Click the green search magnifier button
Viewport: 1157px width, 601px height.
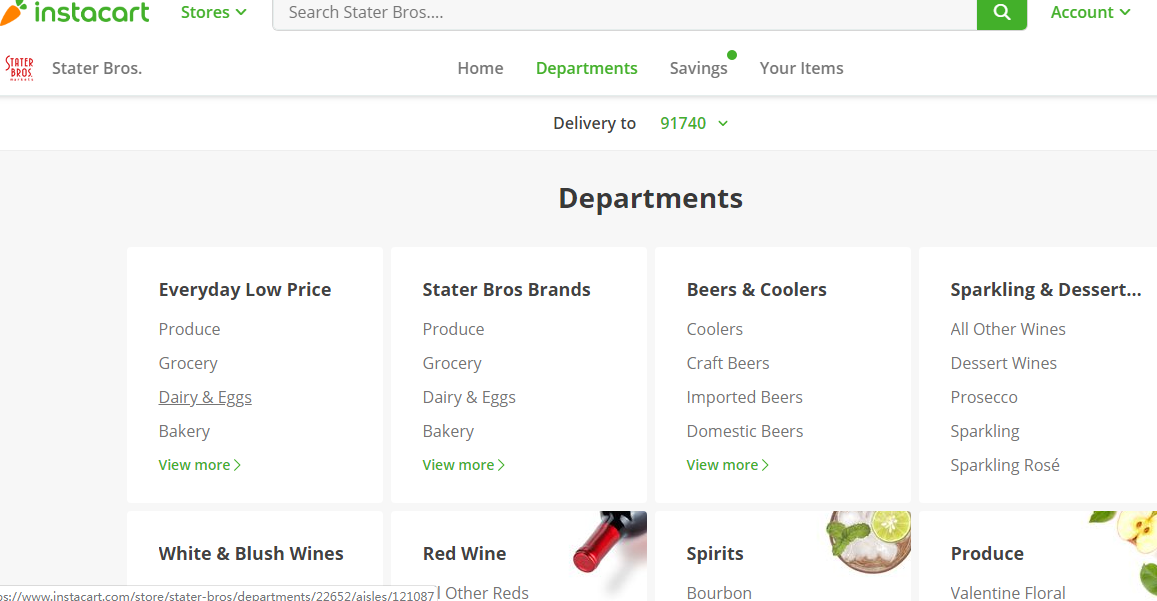pos(1001,13)
